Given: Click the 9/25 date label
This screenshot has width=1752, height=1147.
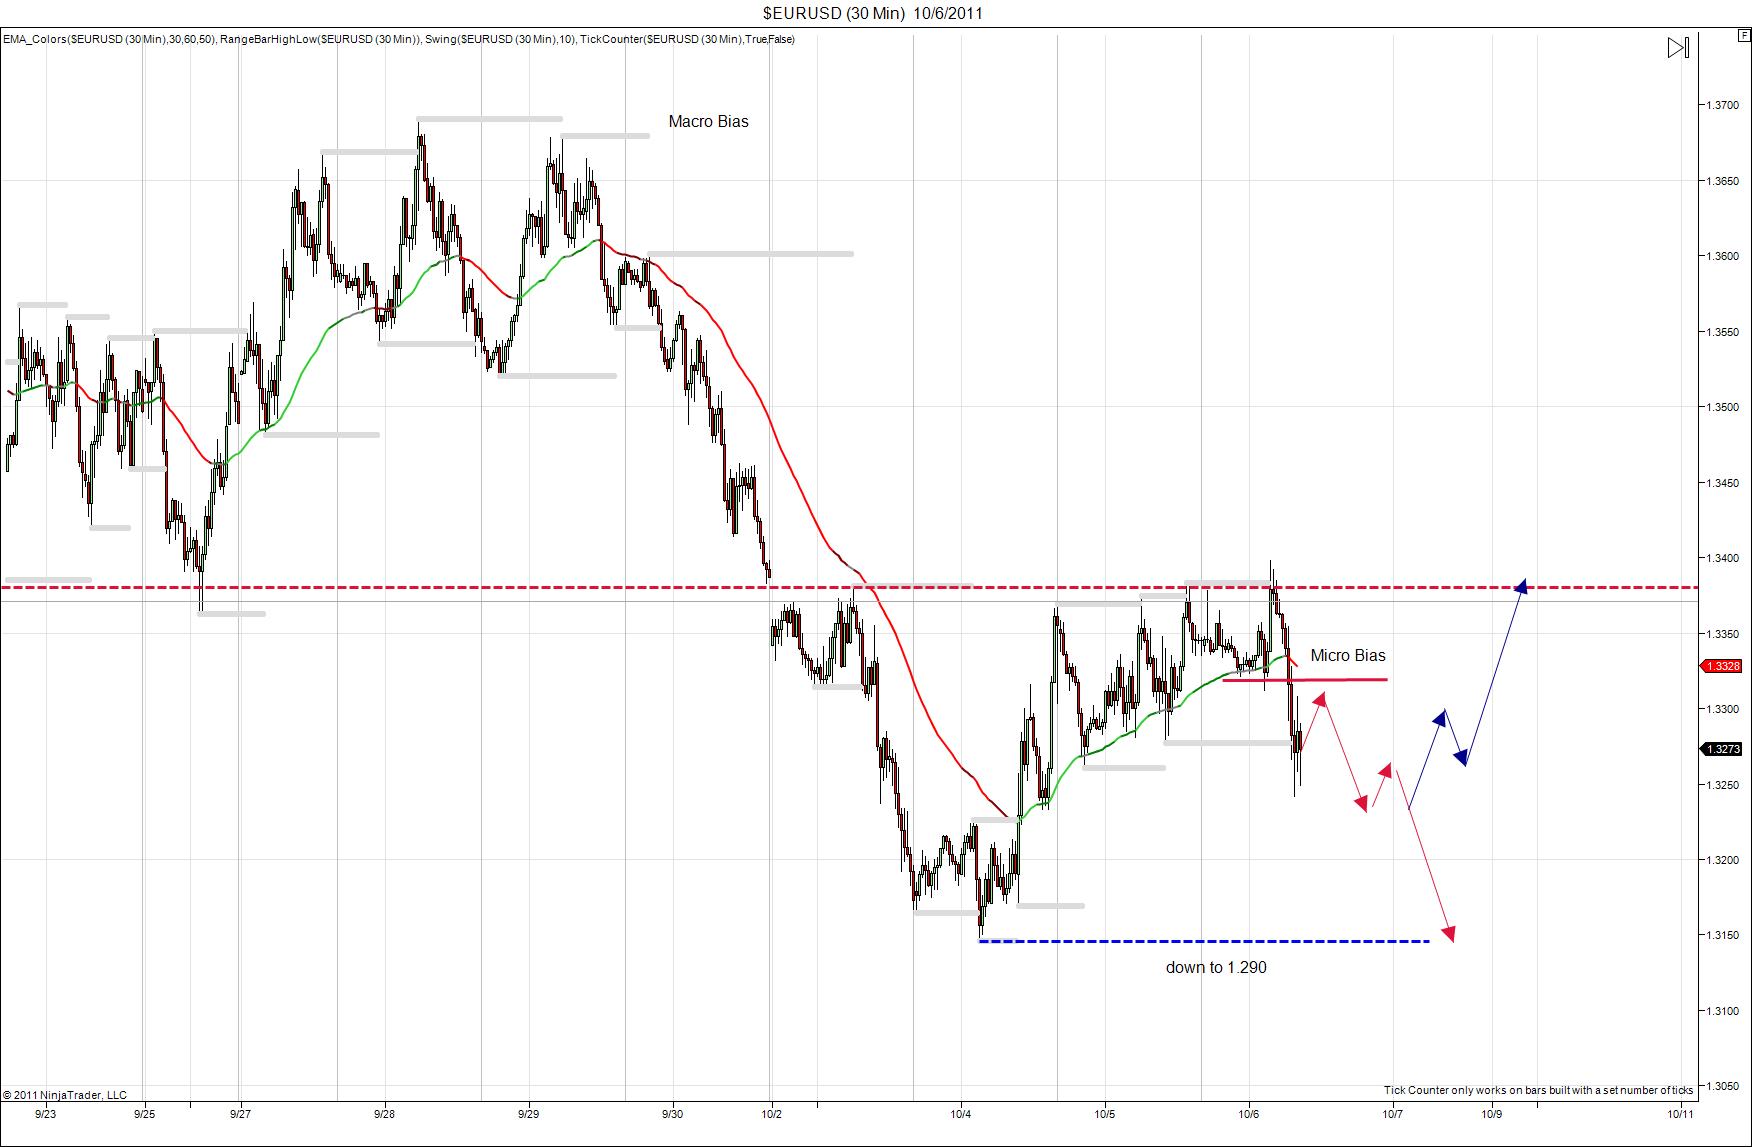Looking at the screenshot, I should [x=144, y=1113].
